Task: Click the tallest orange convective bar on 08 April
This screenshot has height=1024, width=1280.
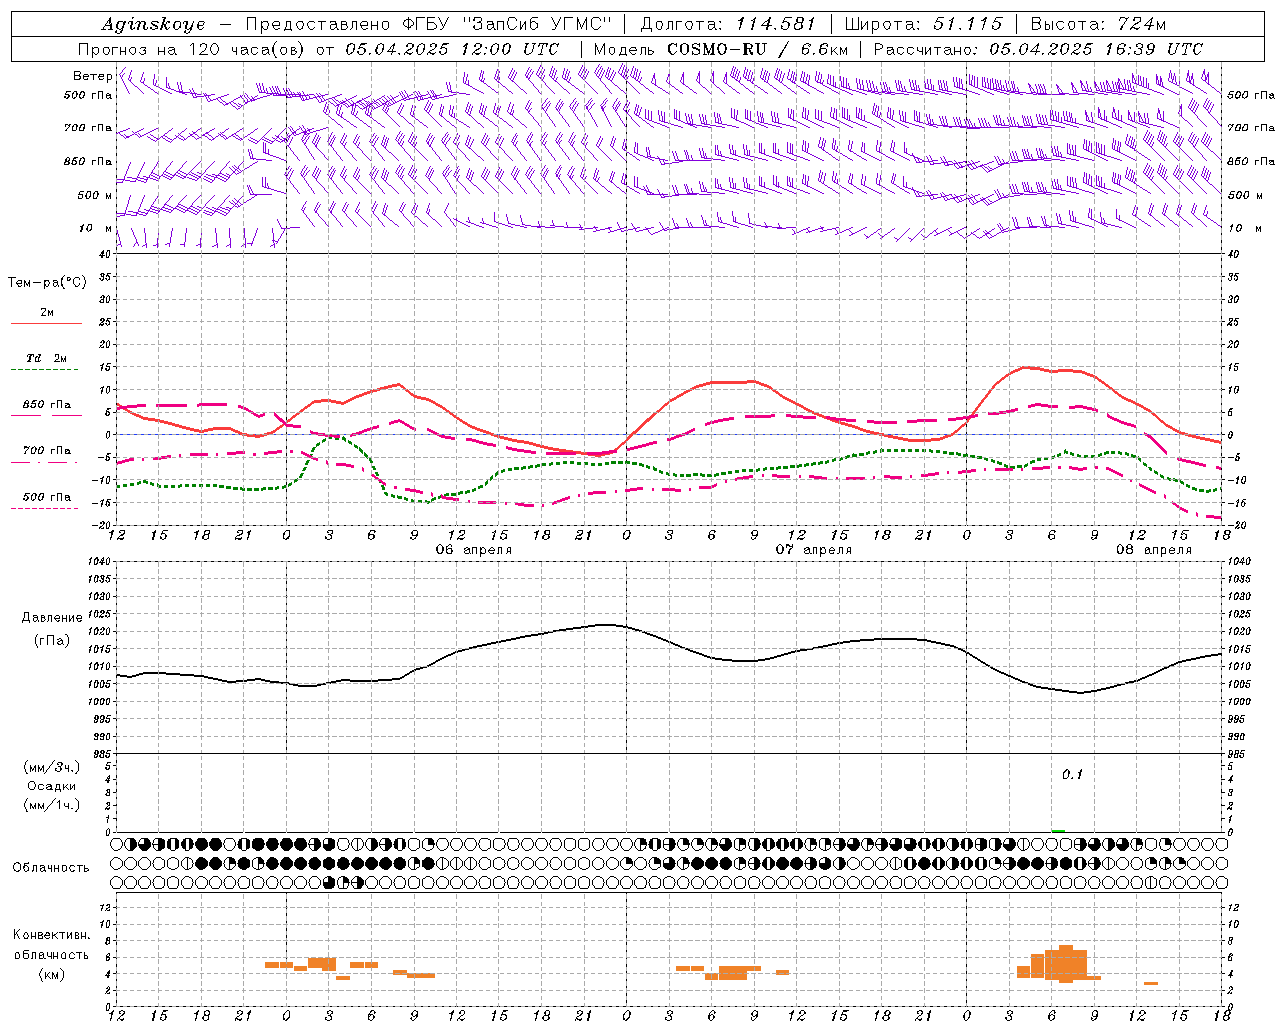Action: tap(1066, 964)
